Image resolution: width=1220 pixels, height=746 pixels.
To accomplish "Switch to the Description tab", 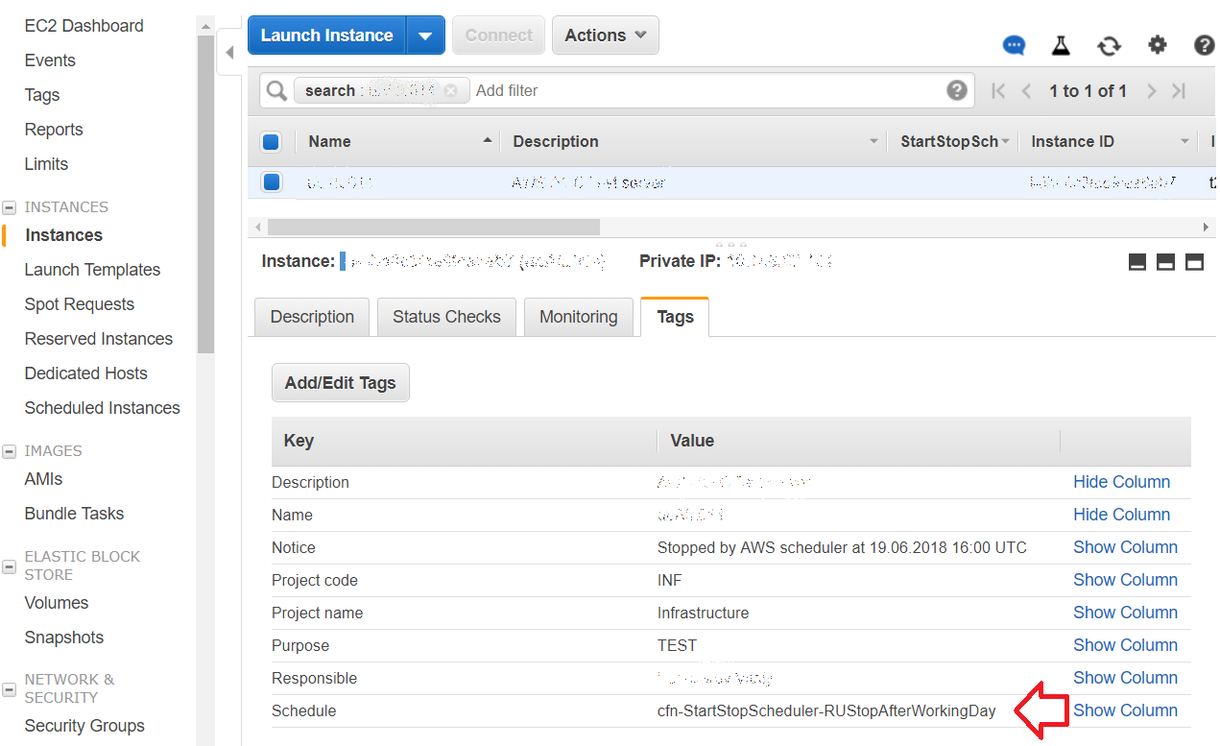I will tap(312, 317).
